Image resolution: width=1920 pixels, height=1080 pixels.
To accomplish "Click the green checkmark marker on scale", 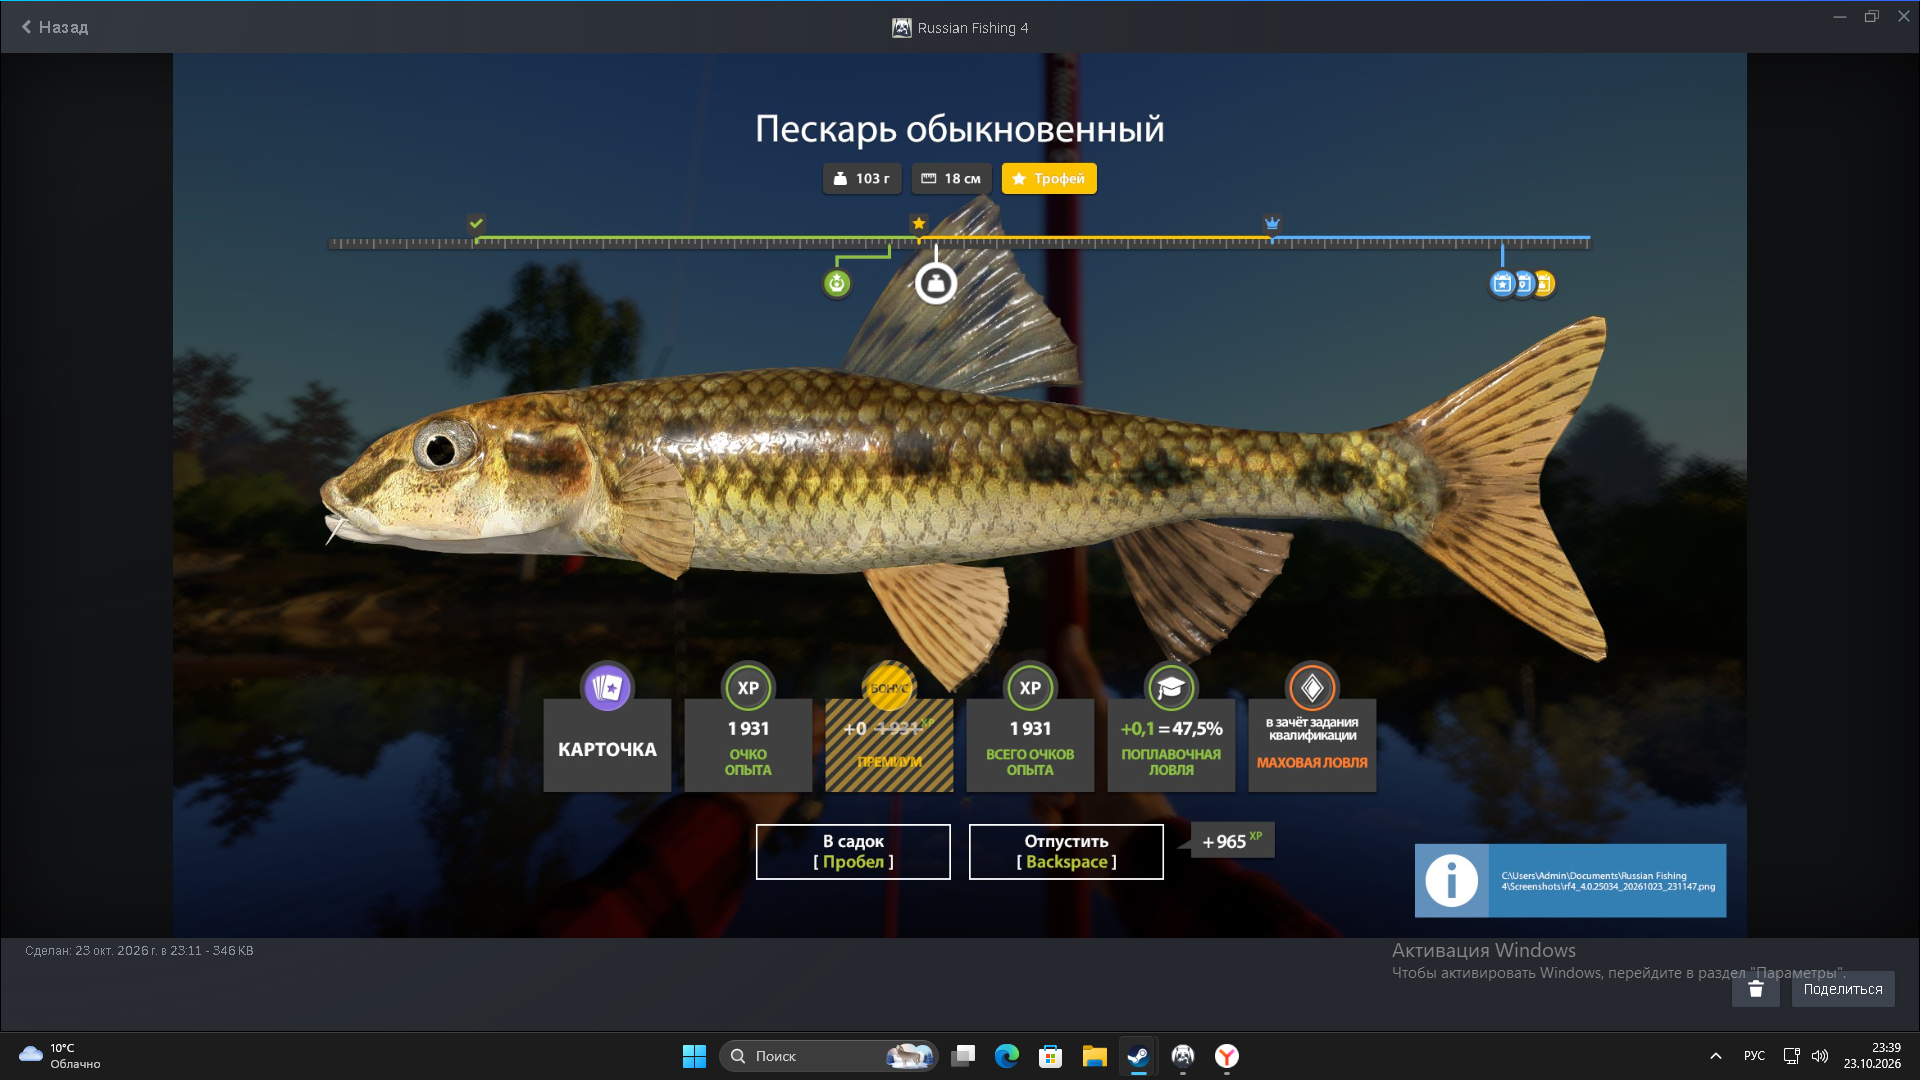I will [477, 223].
